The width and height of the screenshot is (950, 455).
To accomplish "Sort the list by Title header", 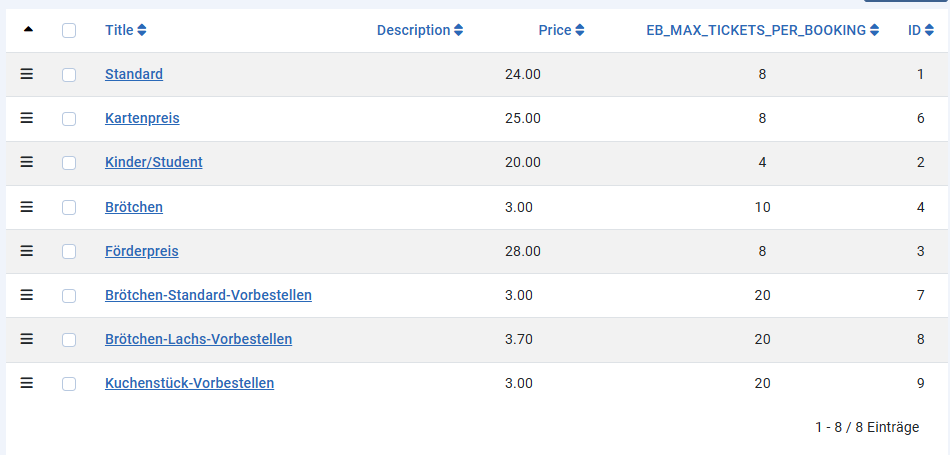I will [x=126, y=30].
